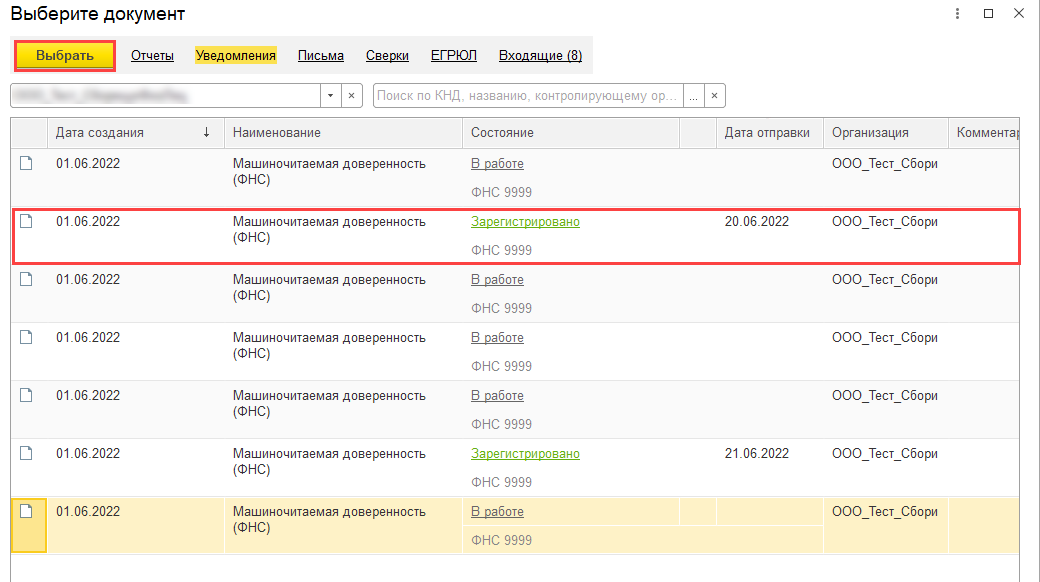Screen dimensions: 1040x582
Task: Click document icon of row sent 20.06.2022
Action: [27, 221]
